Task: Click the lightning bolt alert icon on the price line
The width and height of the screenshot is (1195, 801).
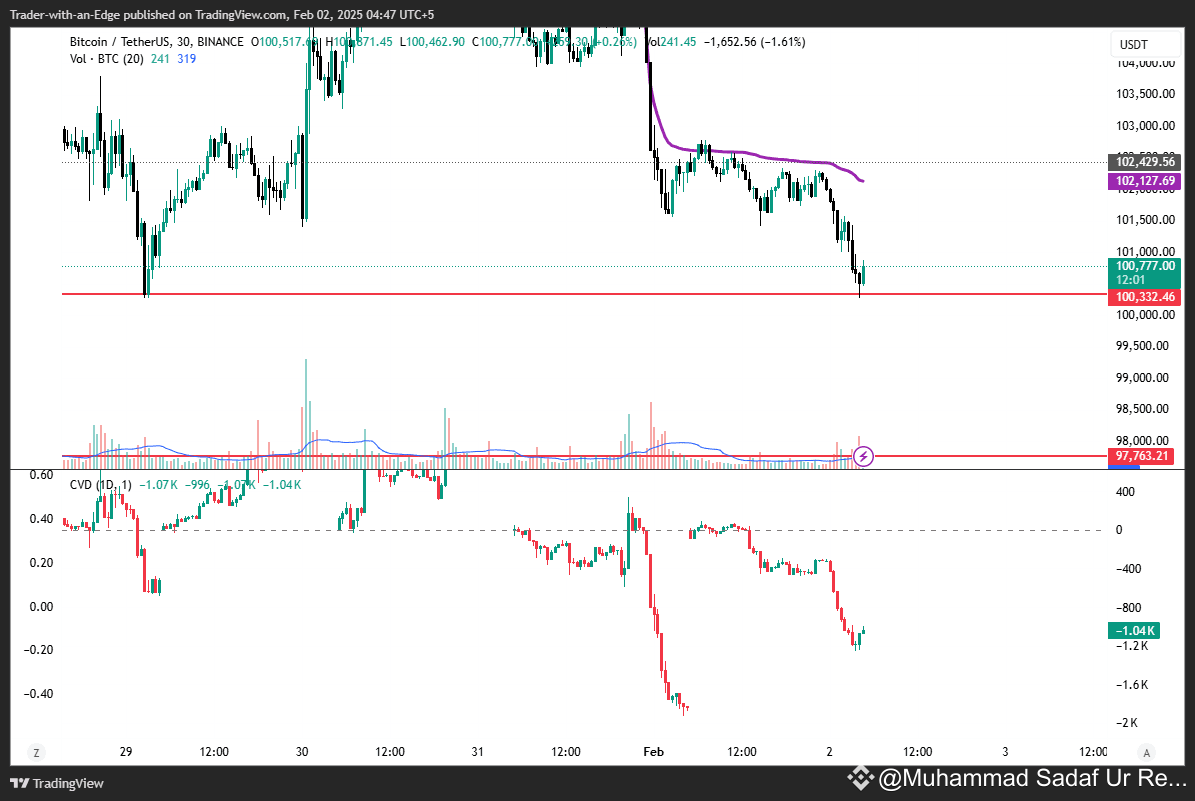Action: coord(862,456)
